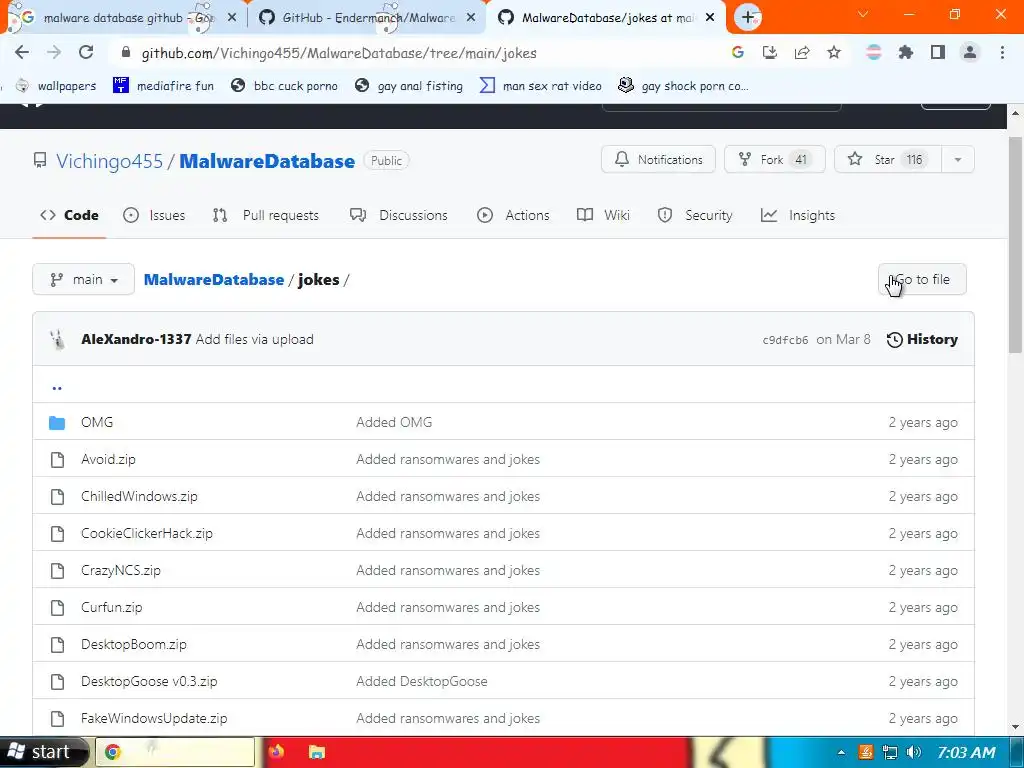Star the repository
The width and height of the screenshot is (1024, 768).
pyautogui.click(x=888, y=159)
